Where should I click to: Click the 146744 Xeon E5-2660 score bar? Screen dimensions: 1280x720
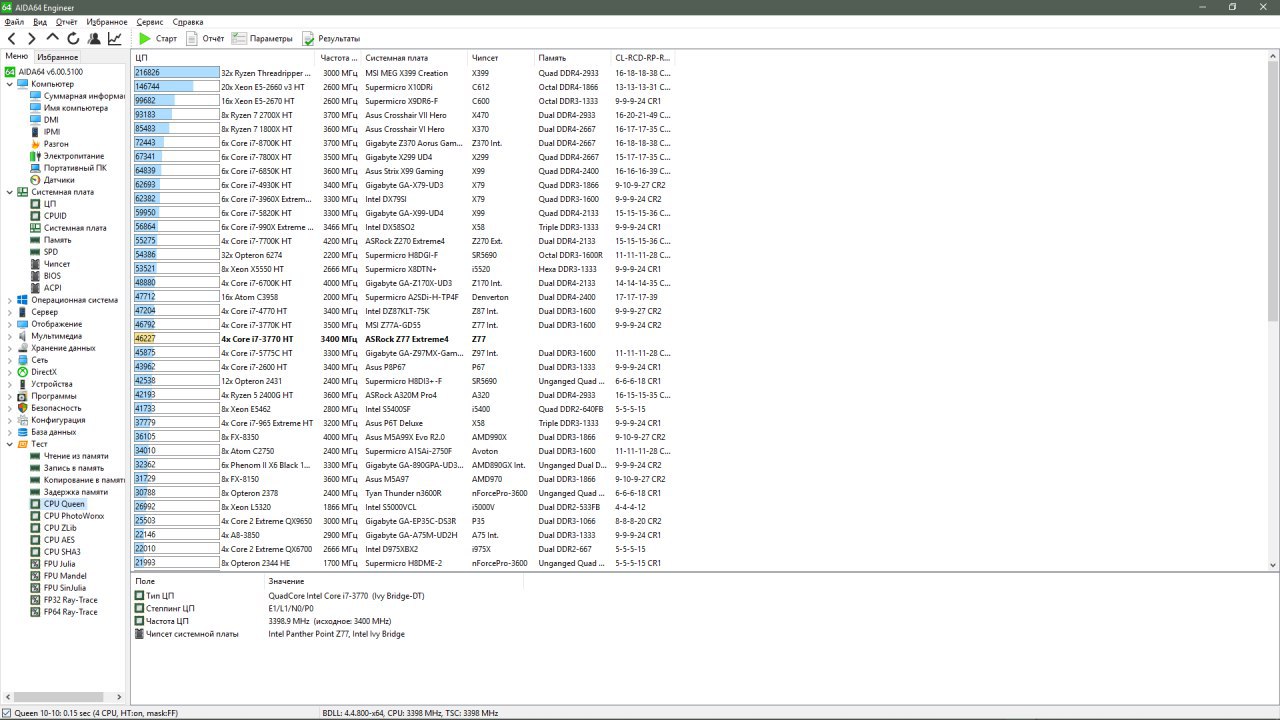click(x=176, y=87)
